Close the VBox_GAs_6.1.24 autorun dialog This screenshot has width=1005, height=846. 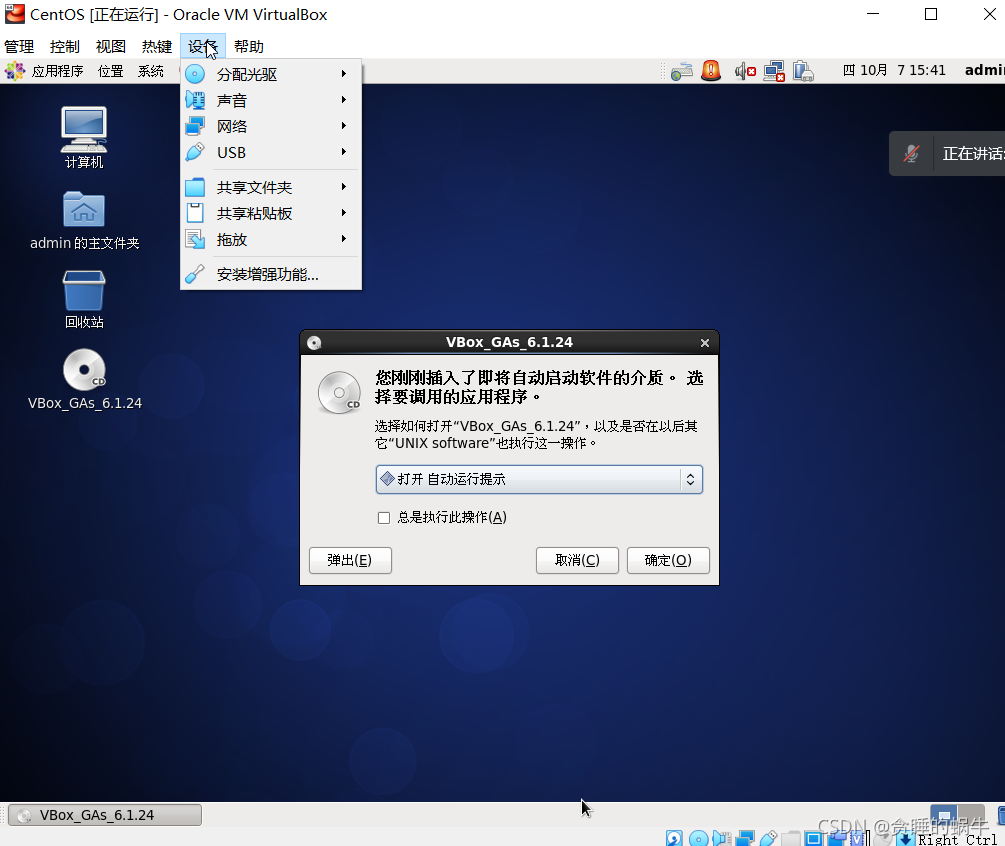point(705,343)
